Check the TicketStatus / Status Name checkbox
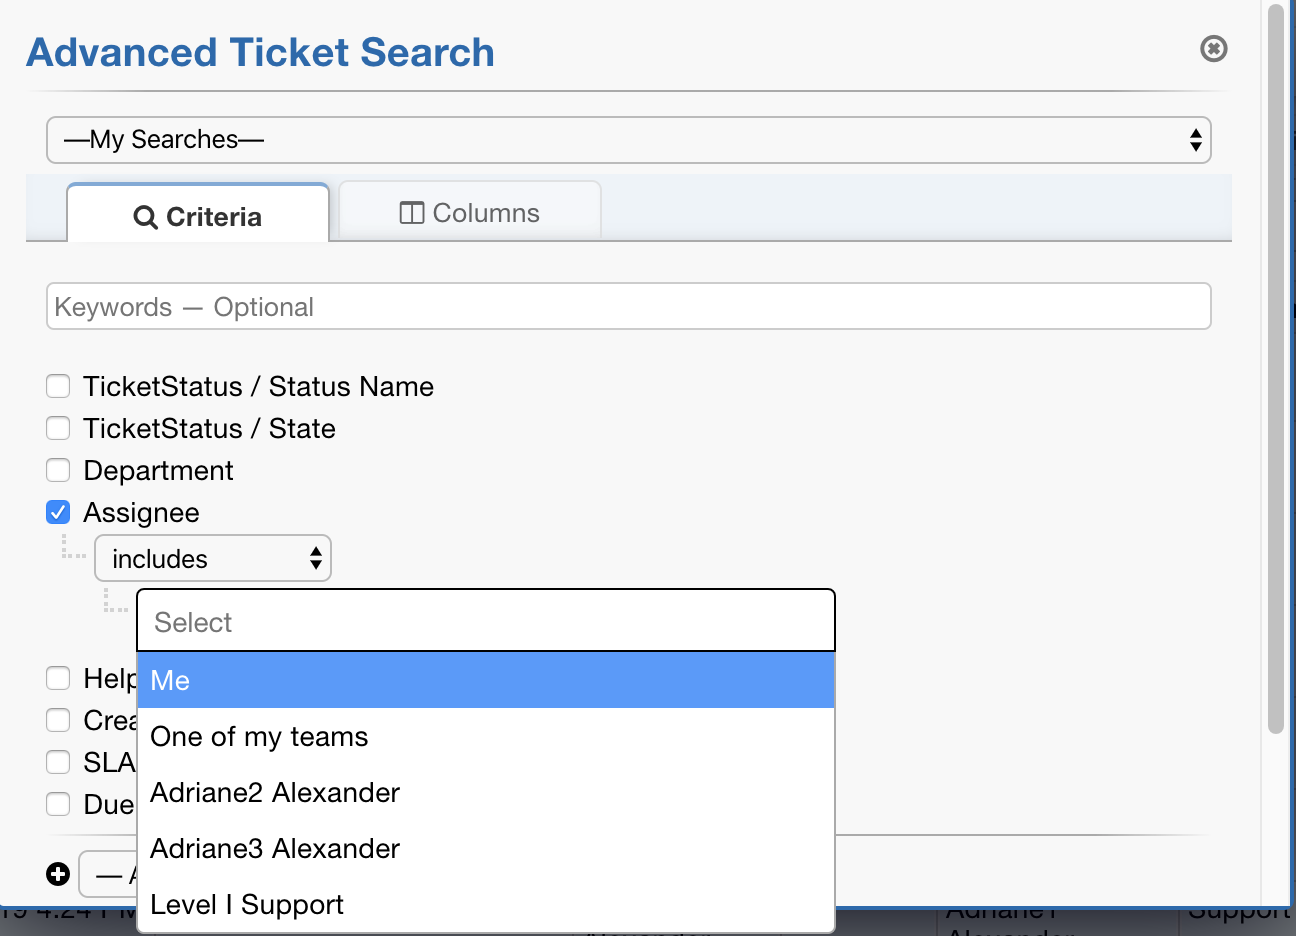The height and width of the screenshot is (936, 1296). pyautogui.click(x=57, y=386)
